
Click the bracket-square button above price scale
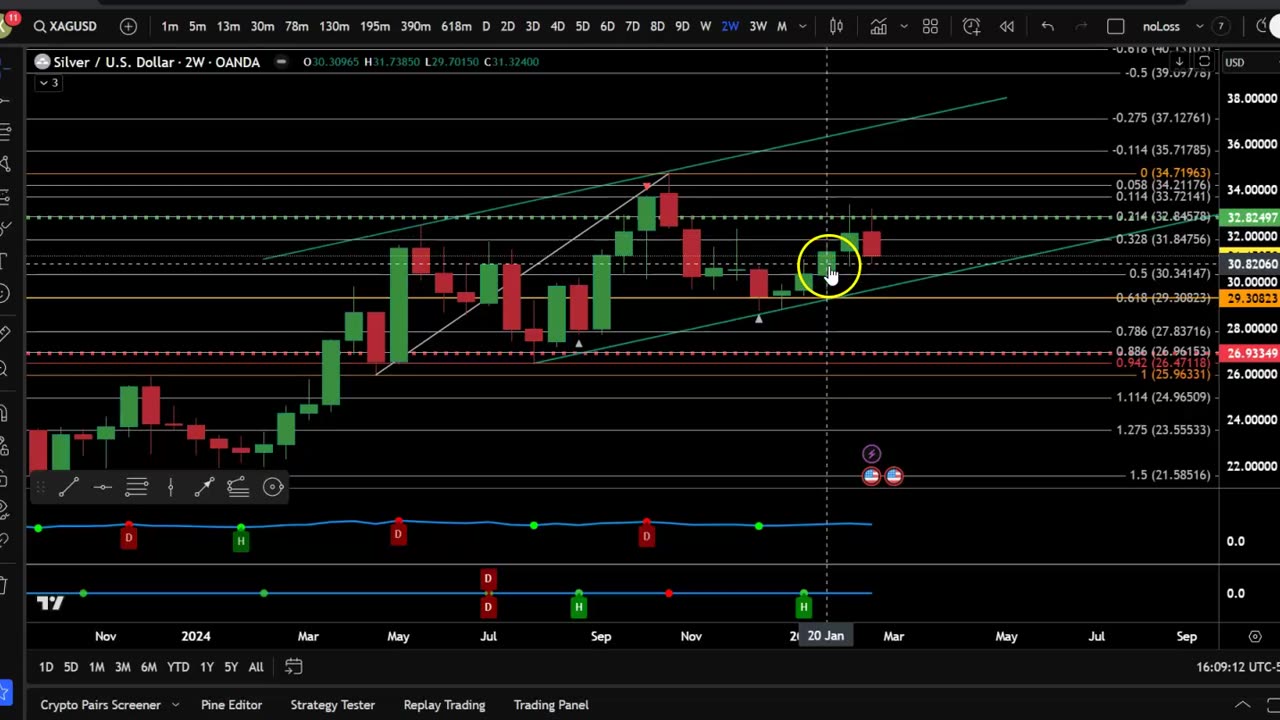point(1204,62)
